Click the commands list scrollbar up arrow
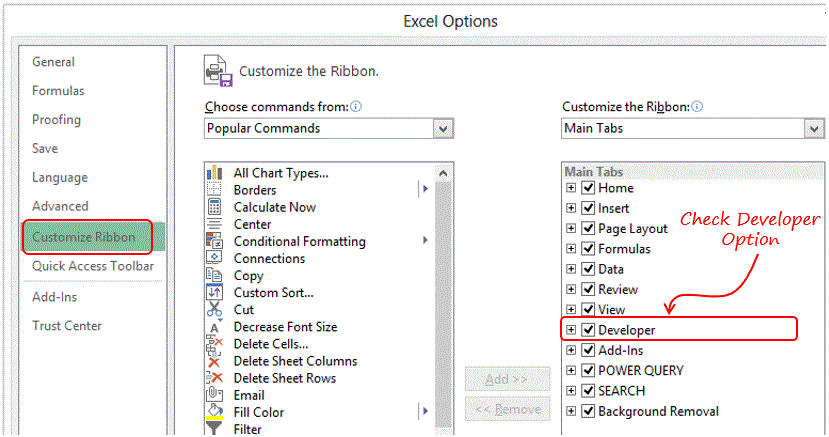 click(x=443, y=173)
